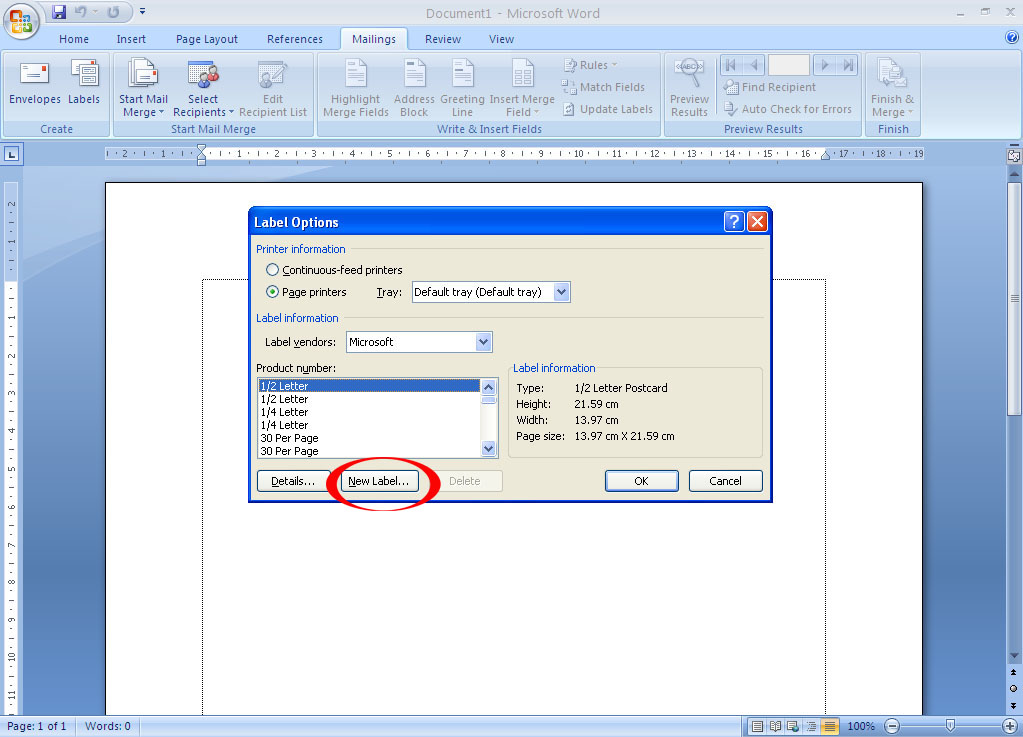Save document with Quick Access icon
This screenshot has height=737, width=1023.
click(59, 12)
